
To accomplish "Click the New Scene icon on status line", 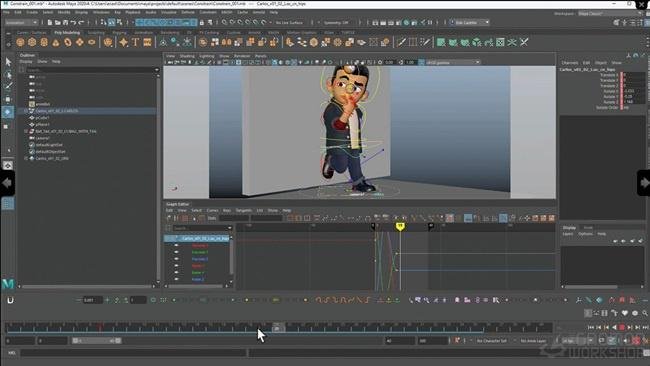I will pos(50,22).
